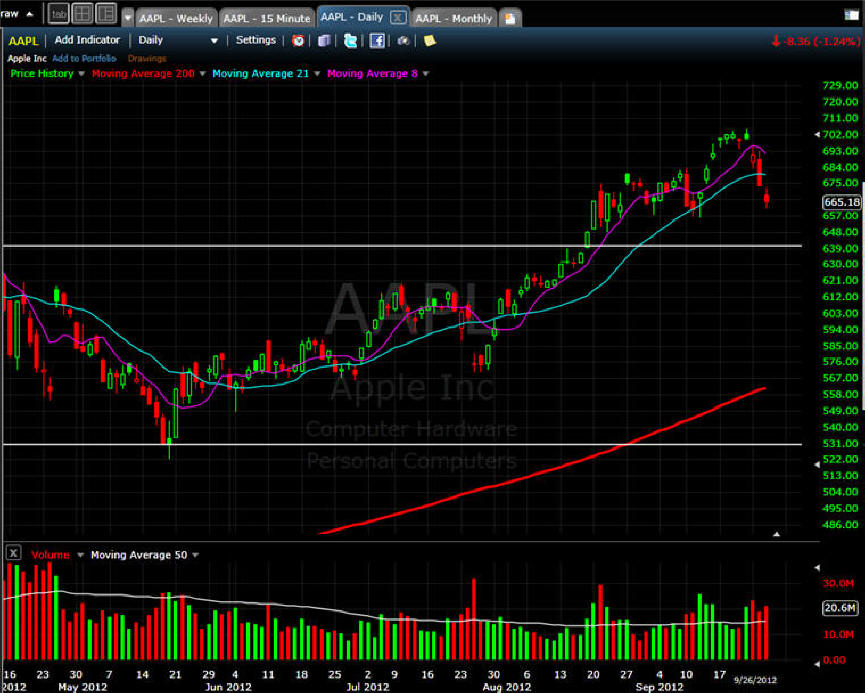865x693 pixels.
Task: Expand Moving Average 200 options arrow
Action: (202, 73)
